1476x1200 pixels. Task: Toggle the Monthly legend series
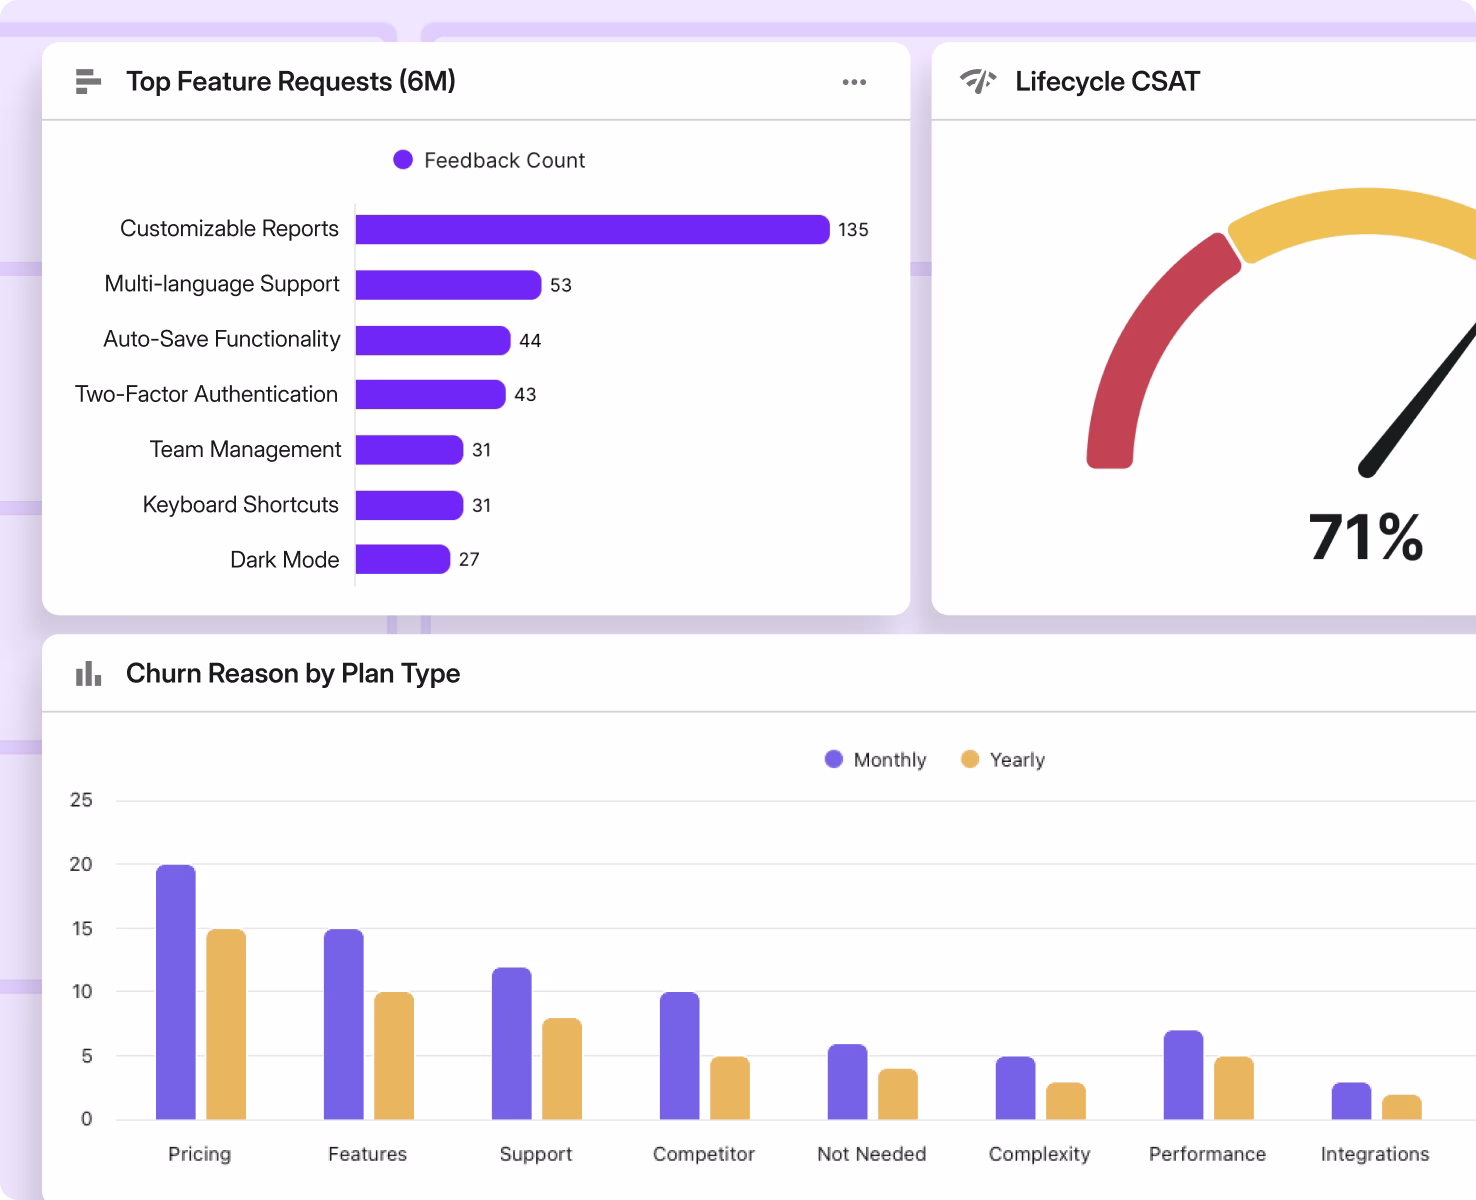tap(875, 760)
